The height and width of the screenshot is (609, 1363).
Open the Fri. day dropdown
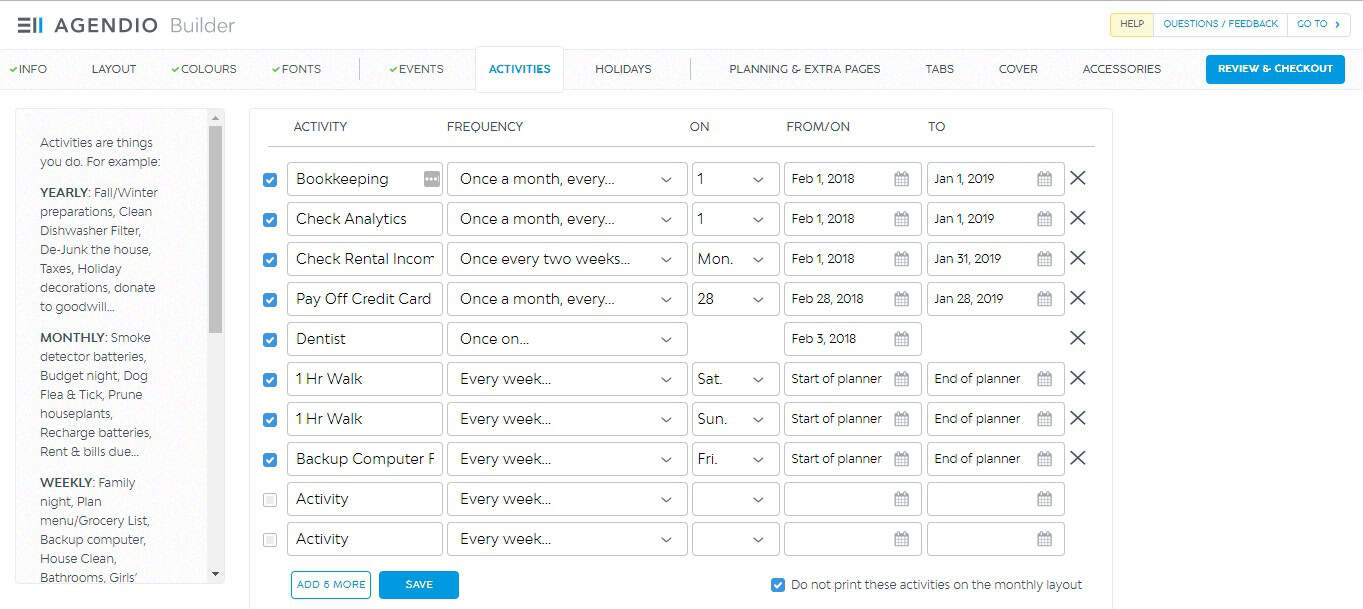click(735, 459)
